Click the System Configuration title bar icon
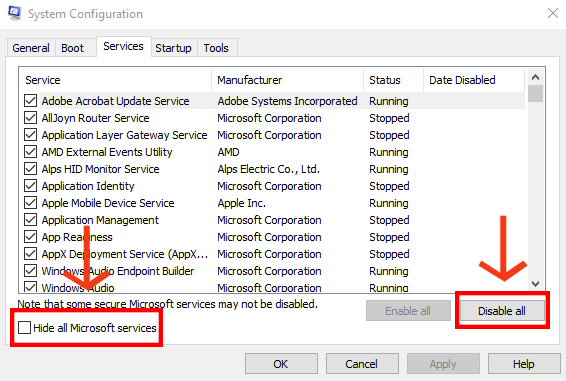Viewport: 566px width, 381px height. coord(15,13)
